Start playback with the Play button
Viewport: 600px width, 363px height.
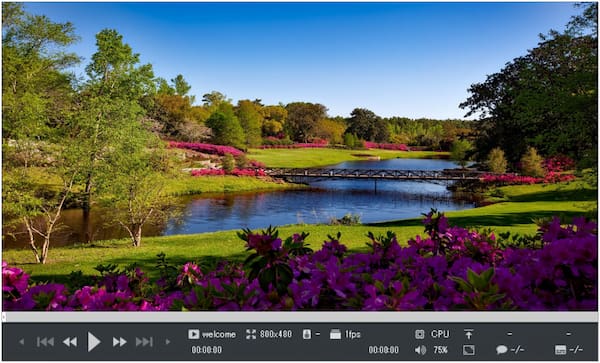(x=94, y=342)
